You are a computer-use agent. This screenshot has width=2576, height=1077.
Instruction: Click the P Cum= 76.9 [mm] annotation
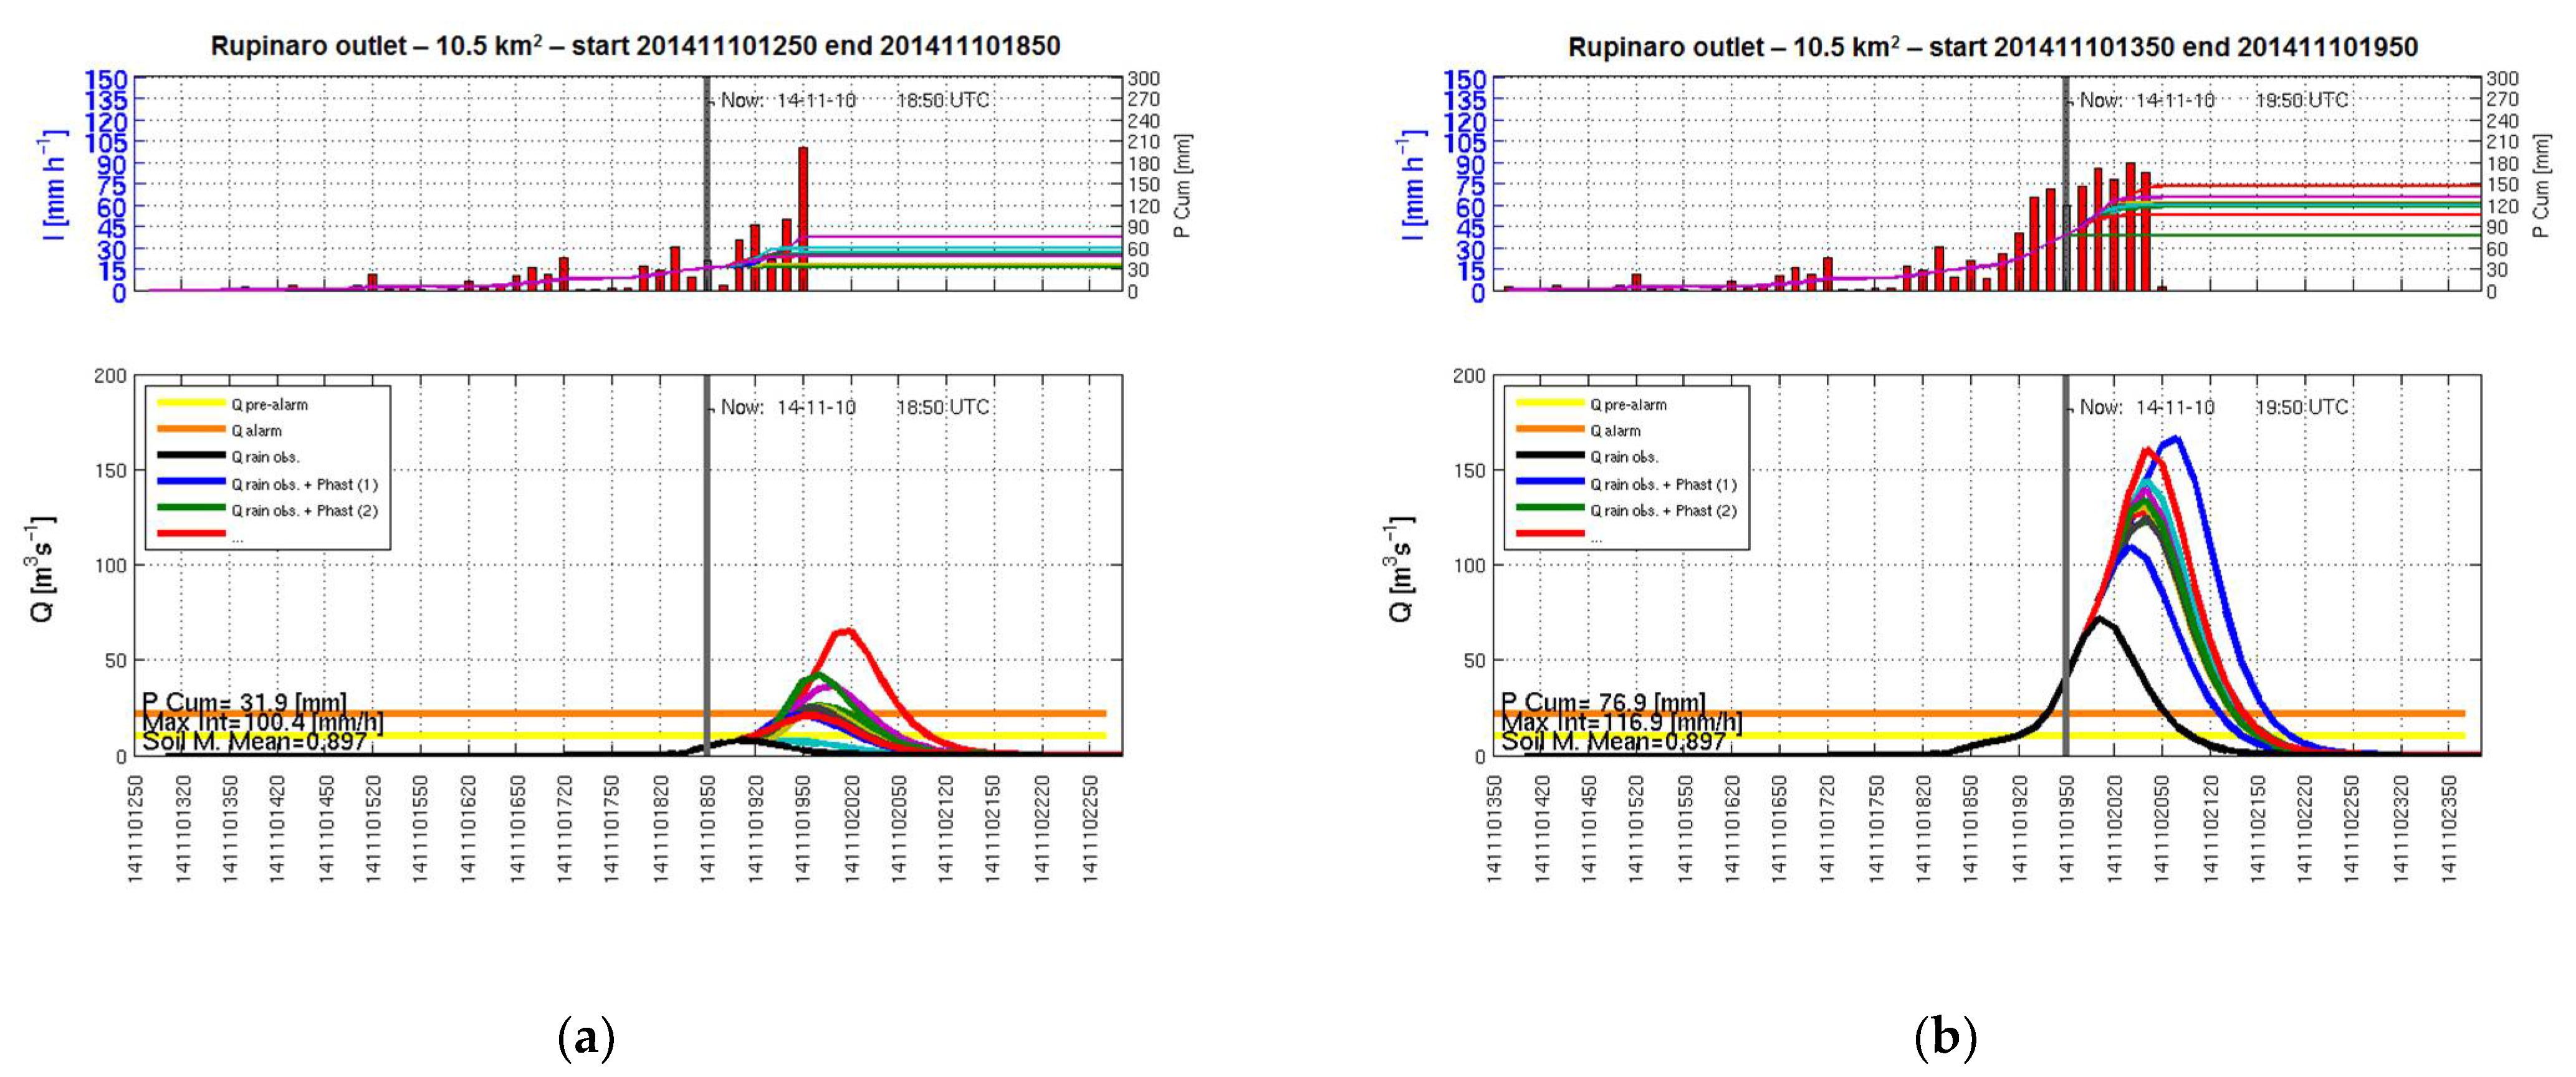pyautogui.click(x=1603, y=702)
